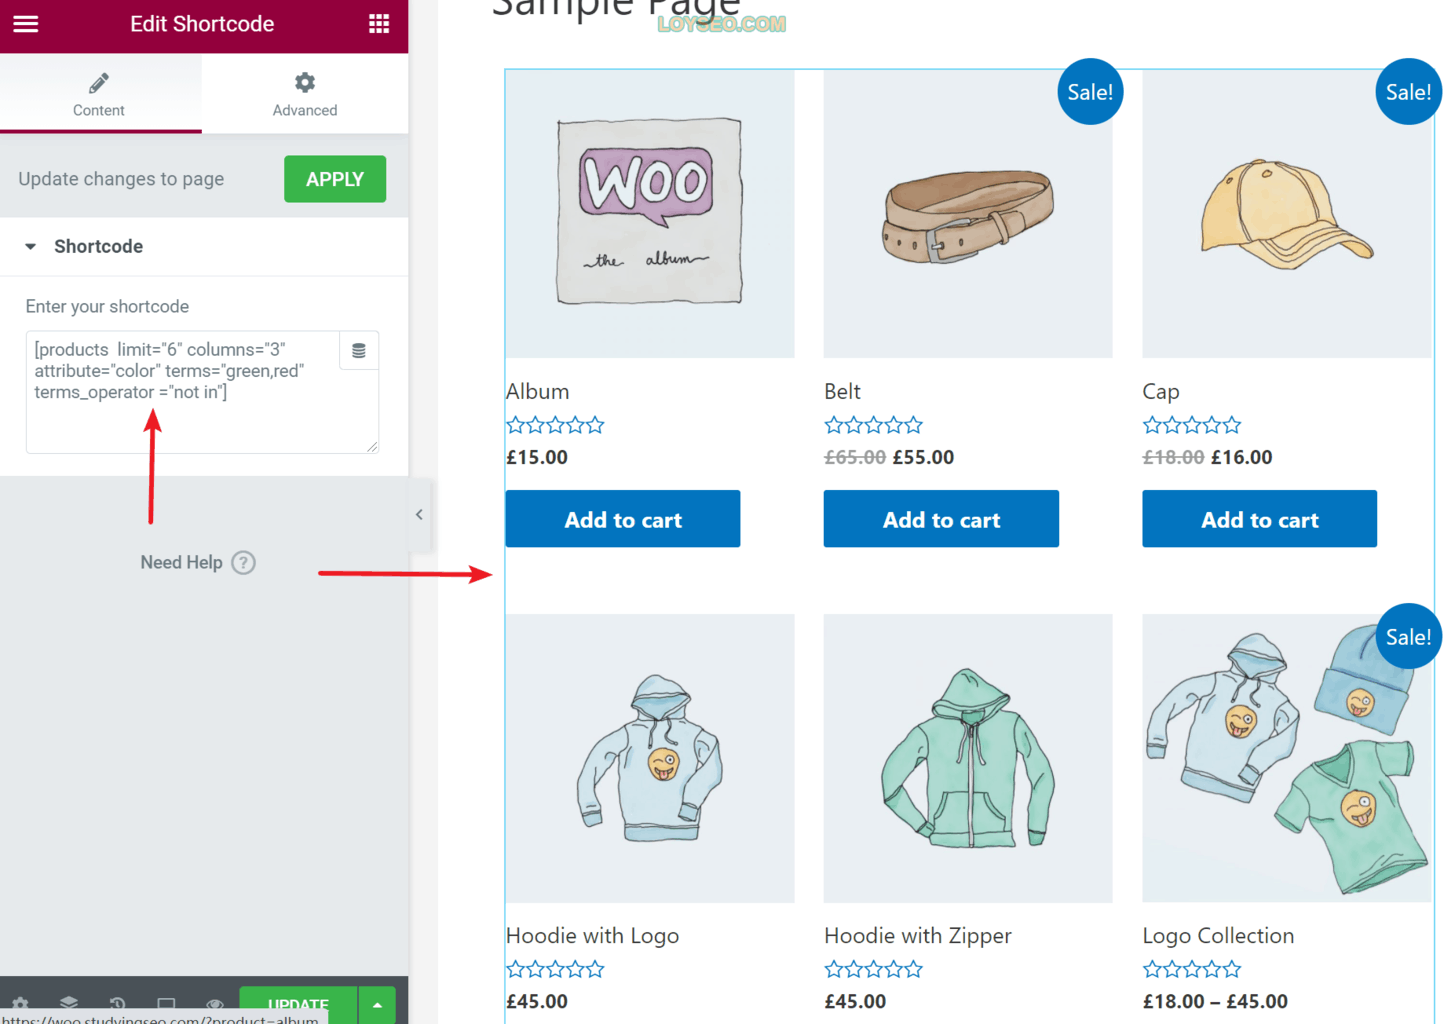The image size is (1444, 1024).
Task: Open the Cap product image
Action: (1287, 214)
